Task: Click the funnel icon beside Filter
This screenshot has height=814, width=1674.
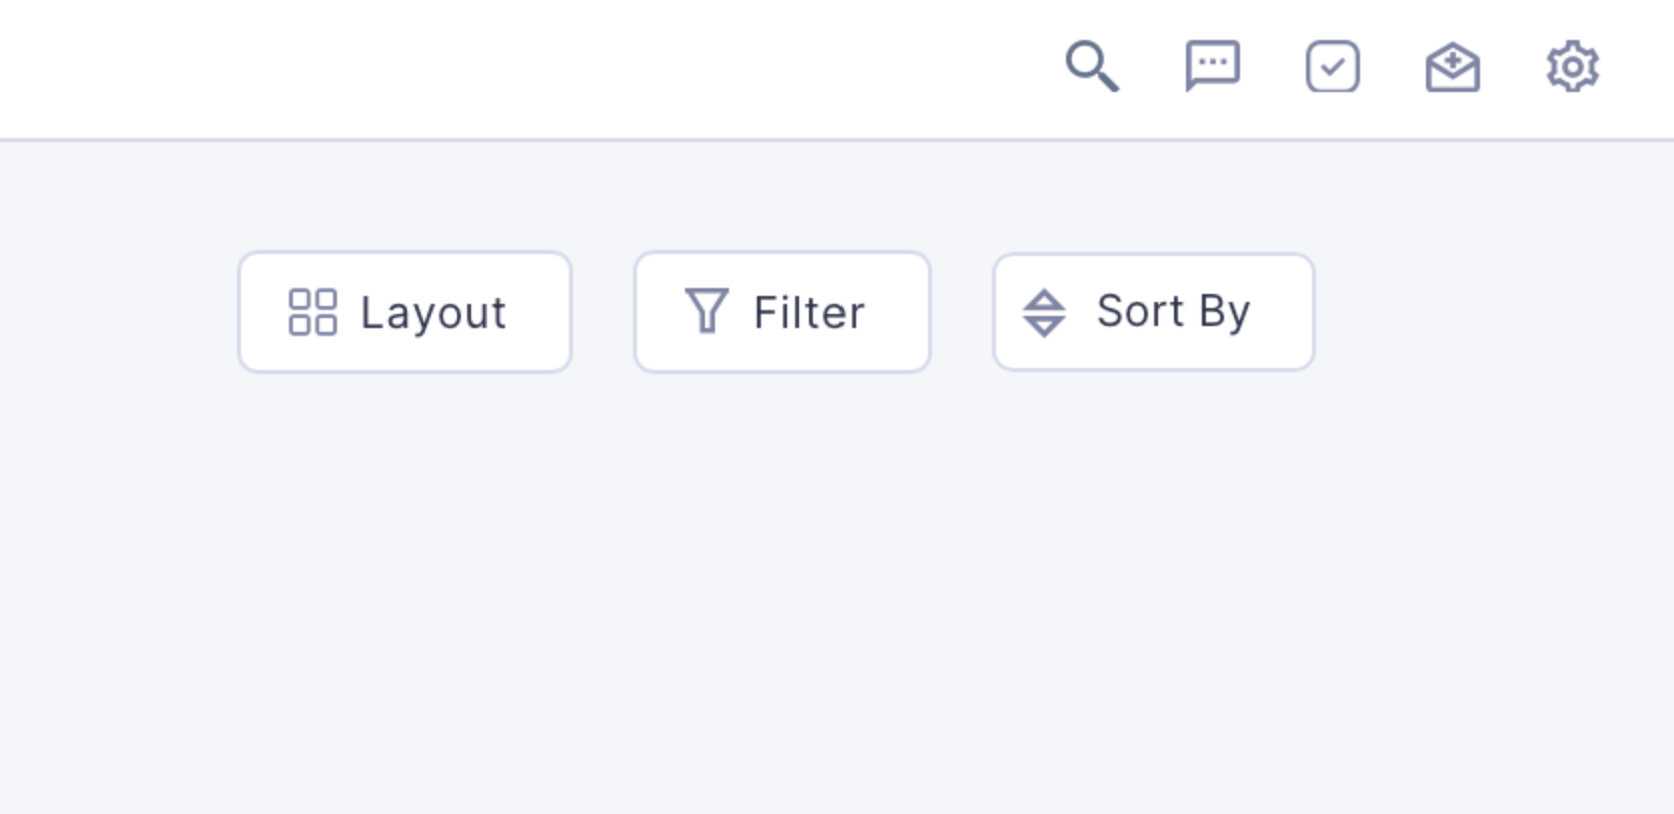Action: (707, 311)
